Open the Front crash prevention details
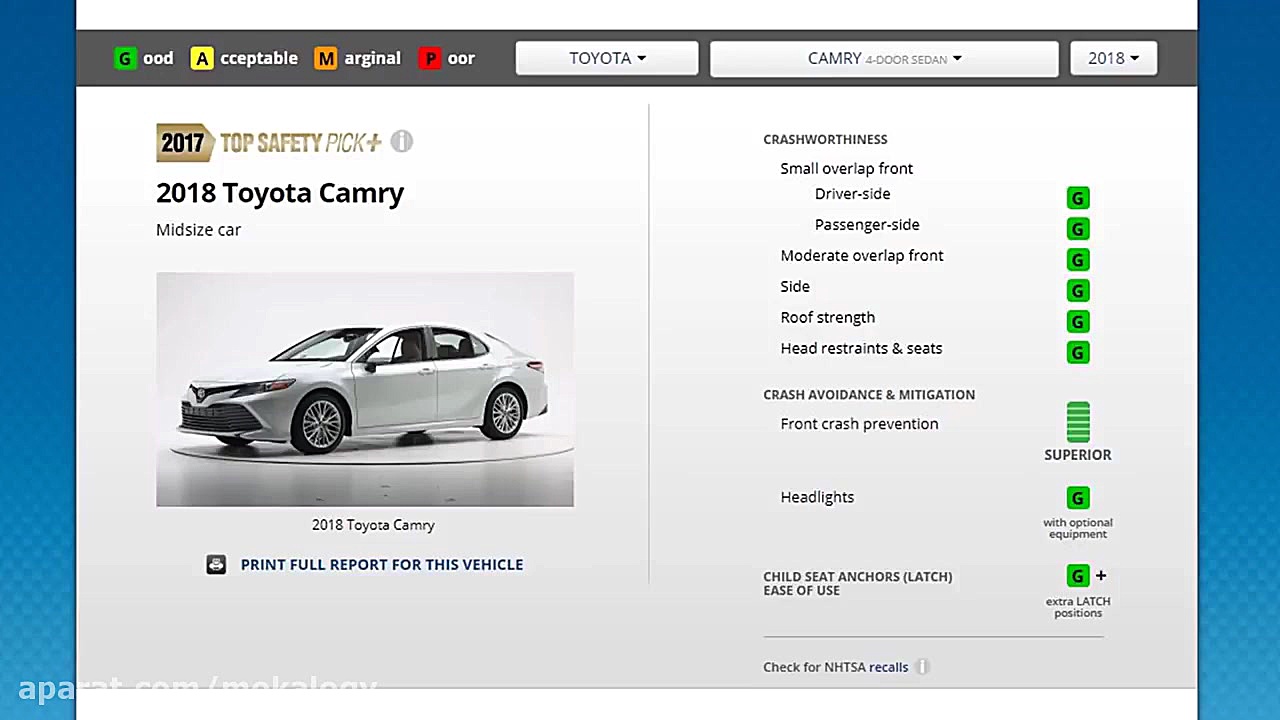Viewport: 1280px width, 720px height. [860, 424]
